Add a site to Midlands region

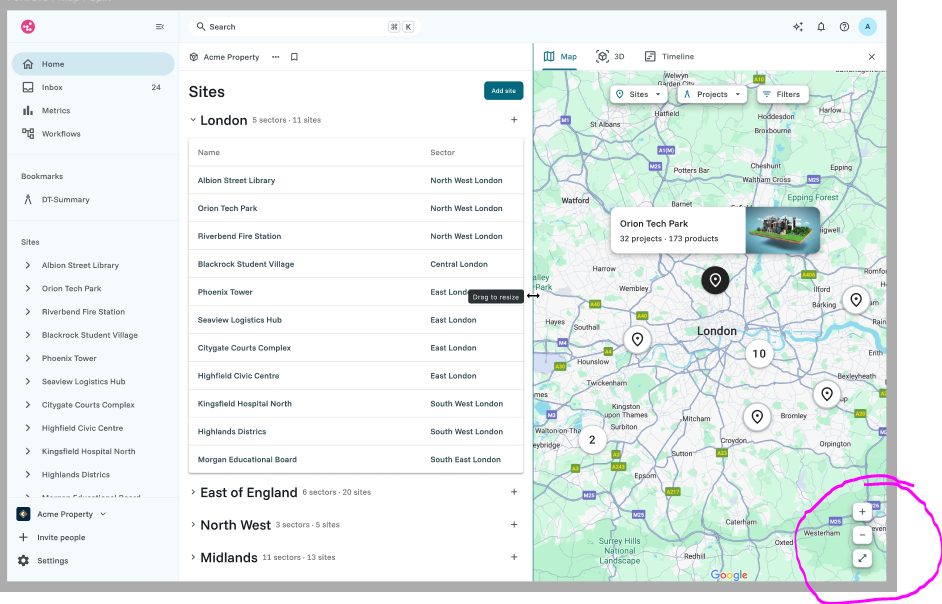pyautogui.click(x=514, y=557)
